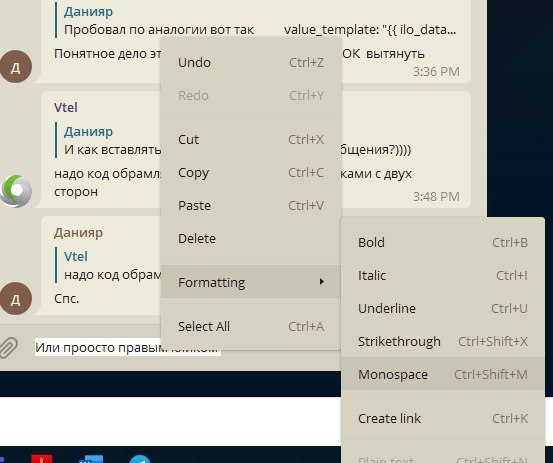This screenshot has height=463, width=553.
Task: Click the message input field text
Action: tap(127, 347)
